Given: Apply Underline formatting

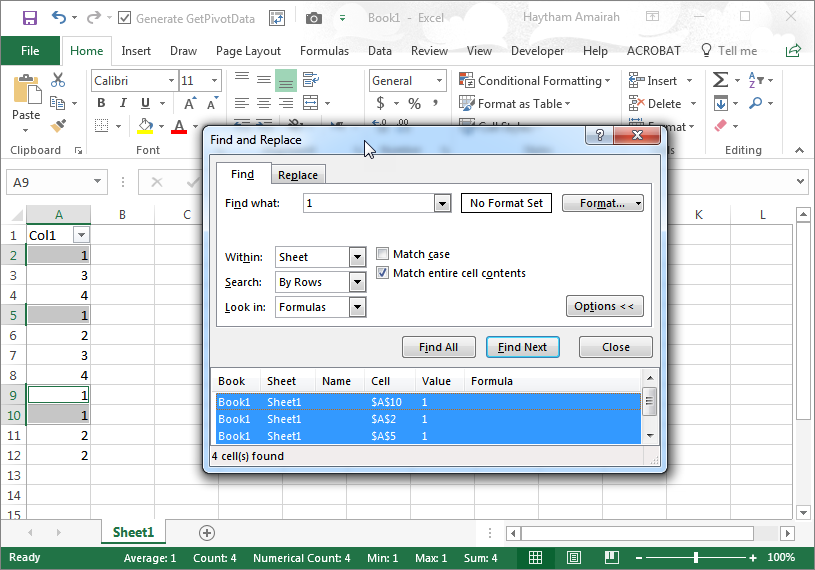Looking at the screenshot, I should [146, 103].
